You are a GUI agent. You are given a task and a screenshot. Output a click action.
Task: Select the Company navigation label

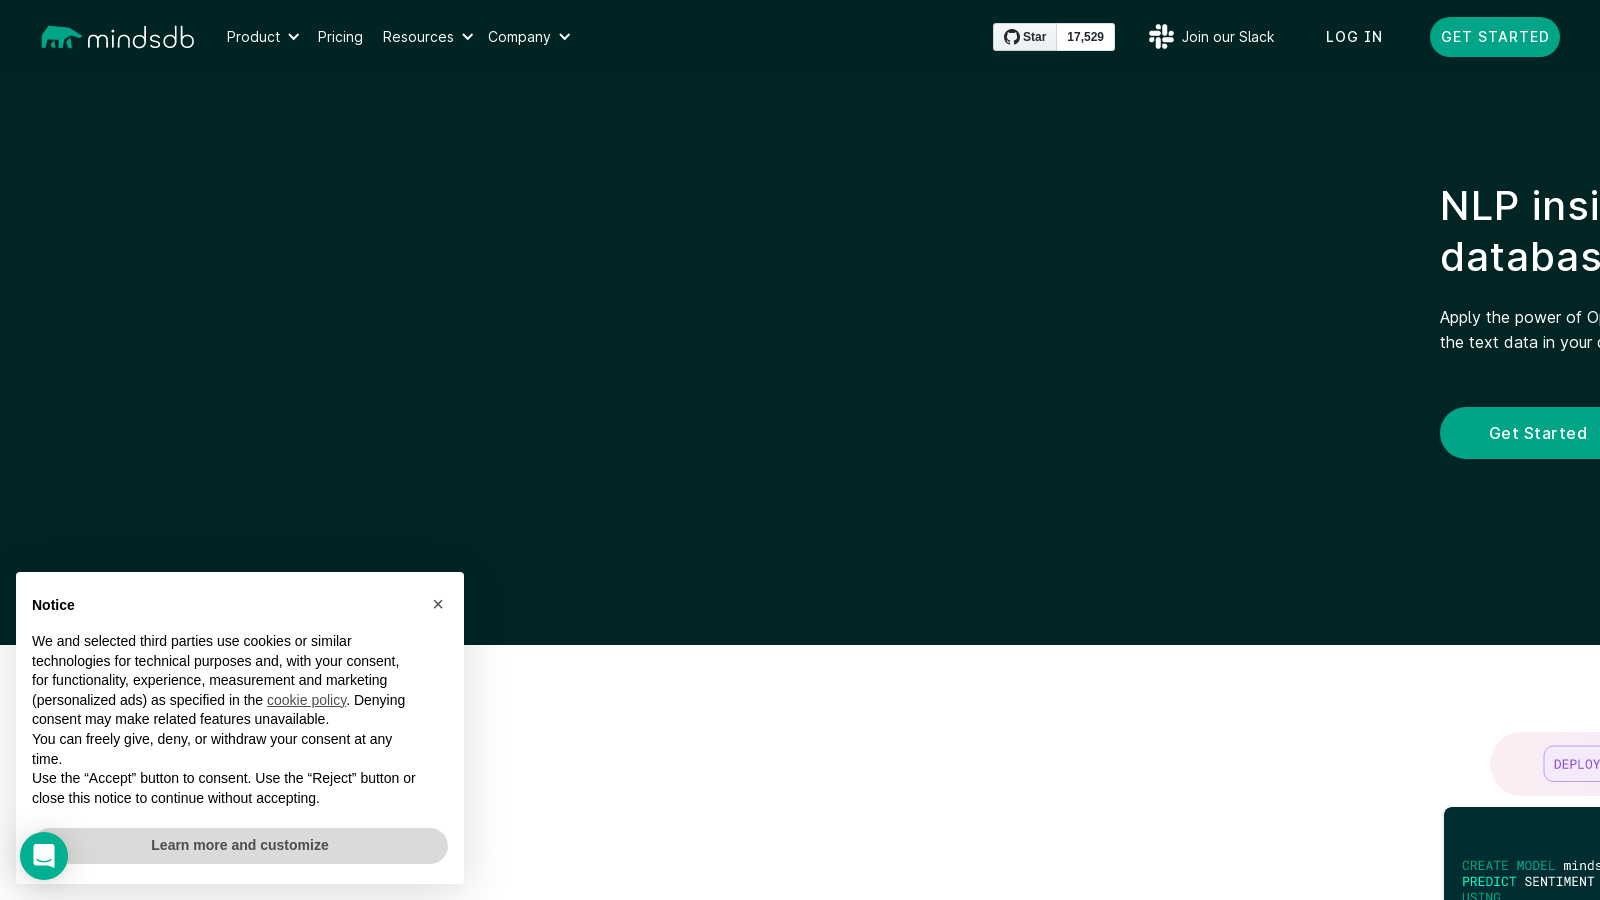coord(519,37)
